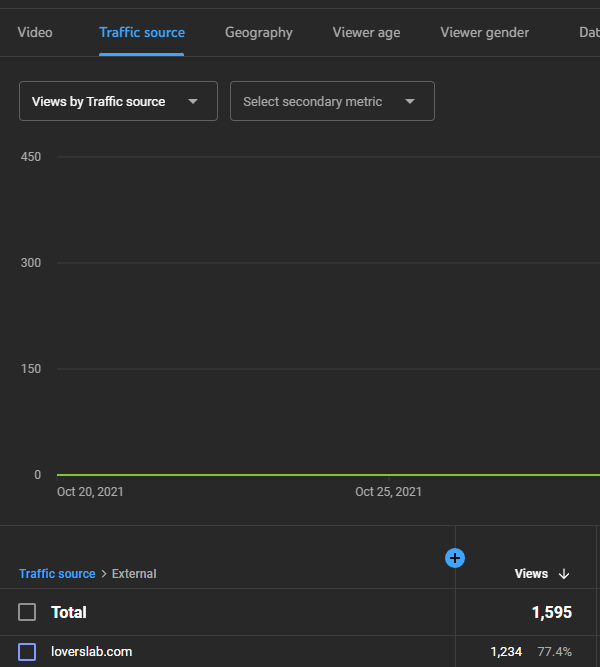Click the 77.4% share value
This screenshot has height=667, width=600.
click(554, 652)
